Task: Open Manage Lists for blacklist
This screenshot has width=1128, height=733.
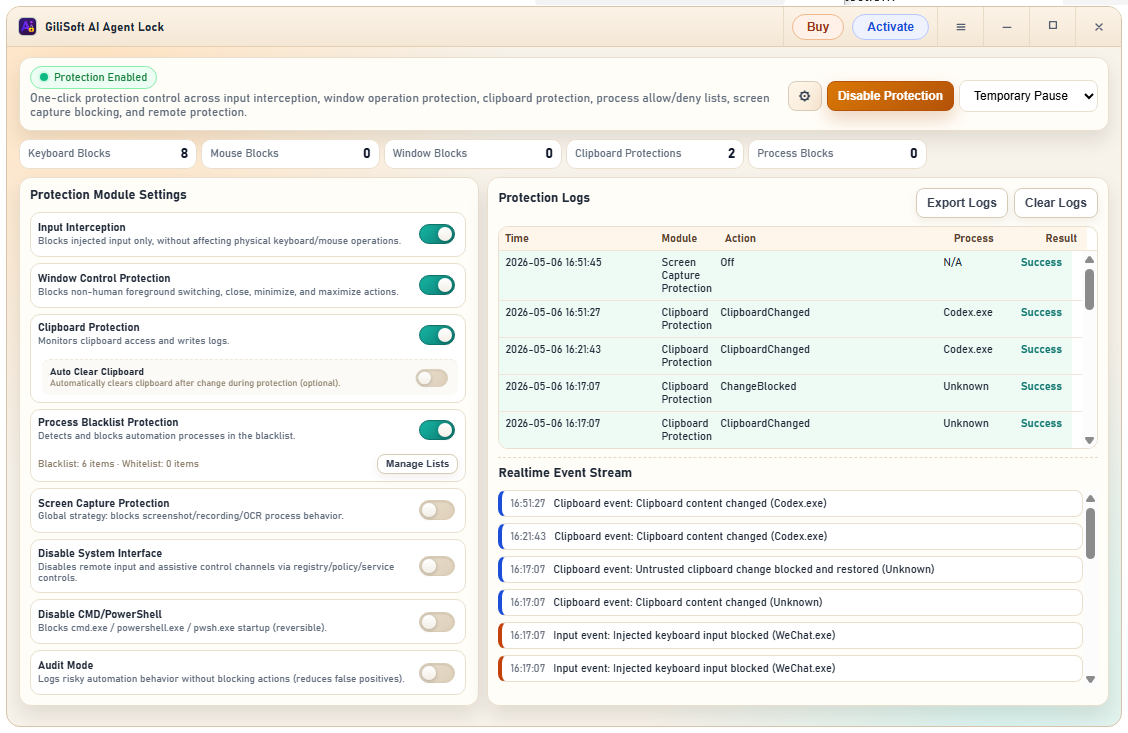Action: [417, 464]
